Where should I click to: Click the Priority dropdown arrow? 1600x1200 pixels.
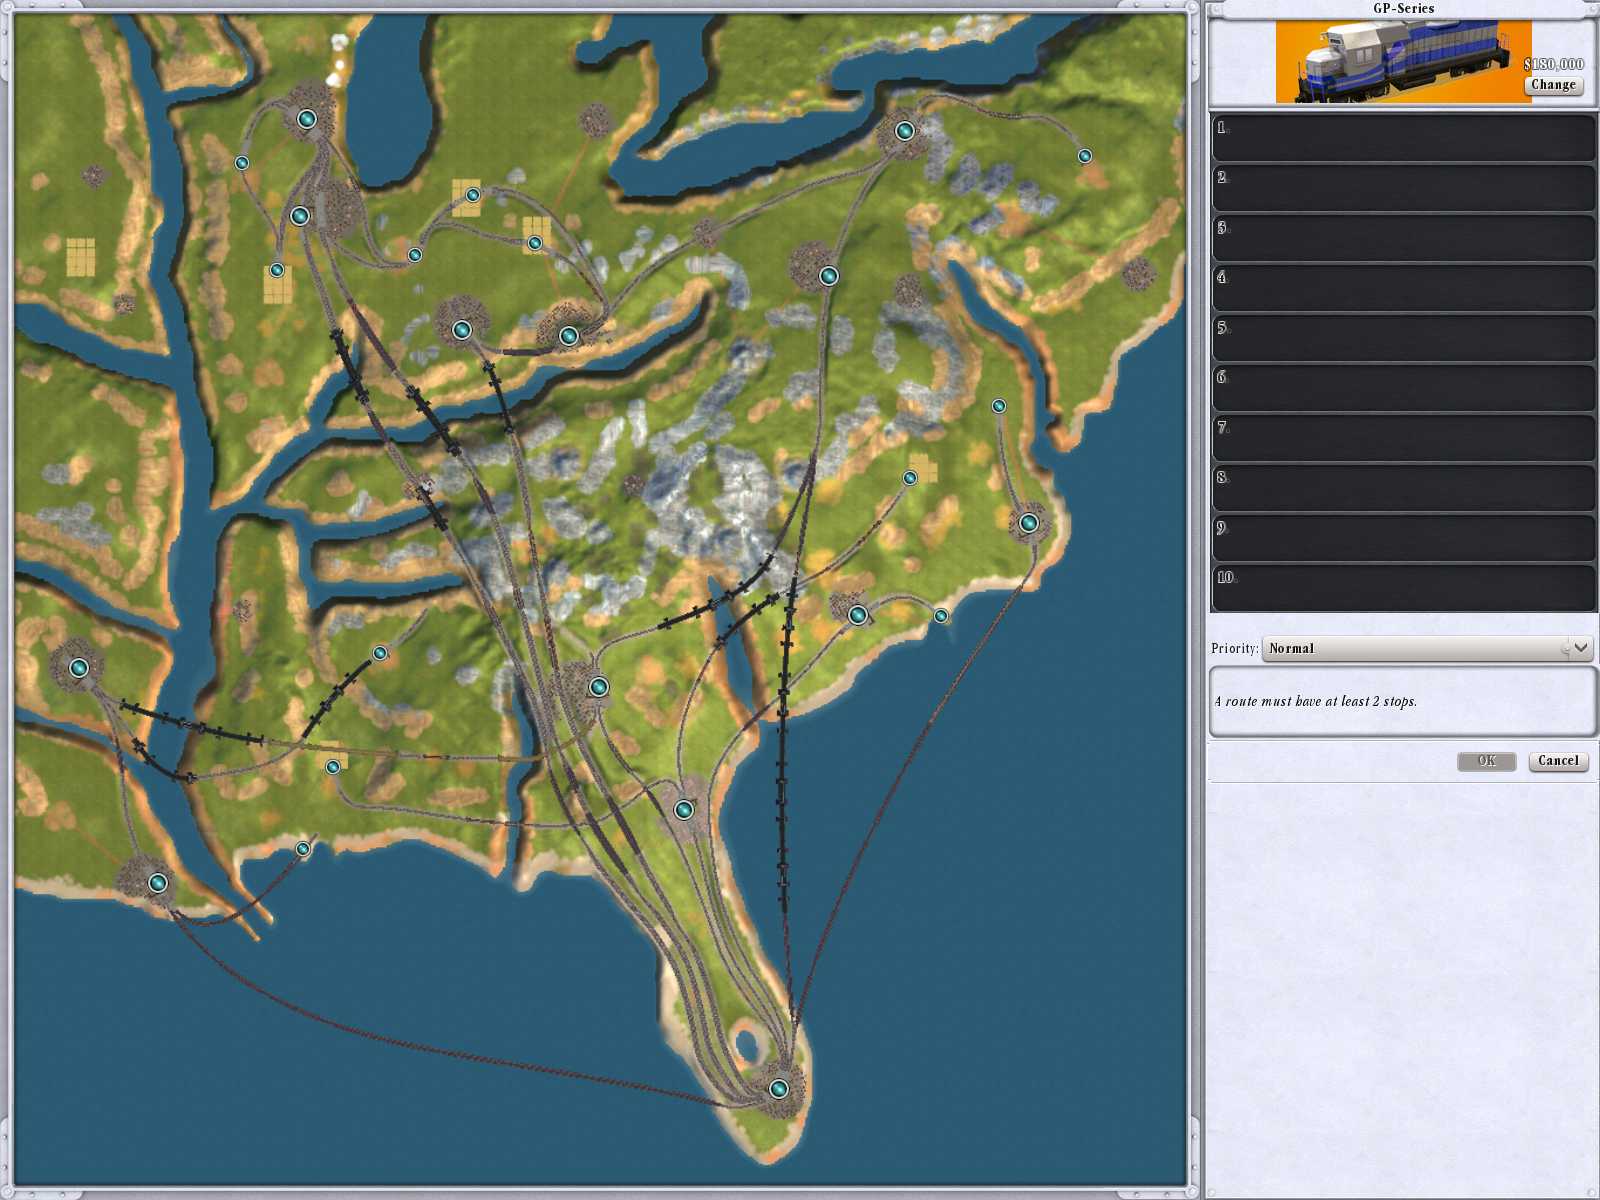click(x=1580, y=648)
